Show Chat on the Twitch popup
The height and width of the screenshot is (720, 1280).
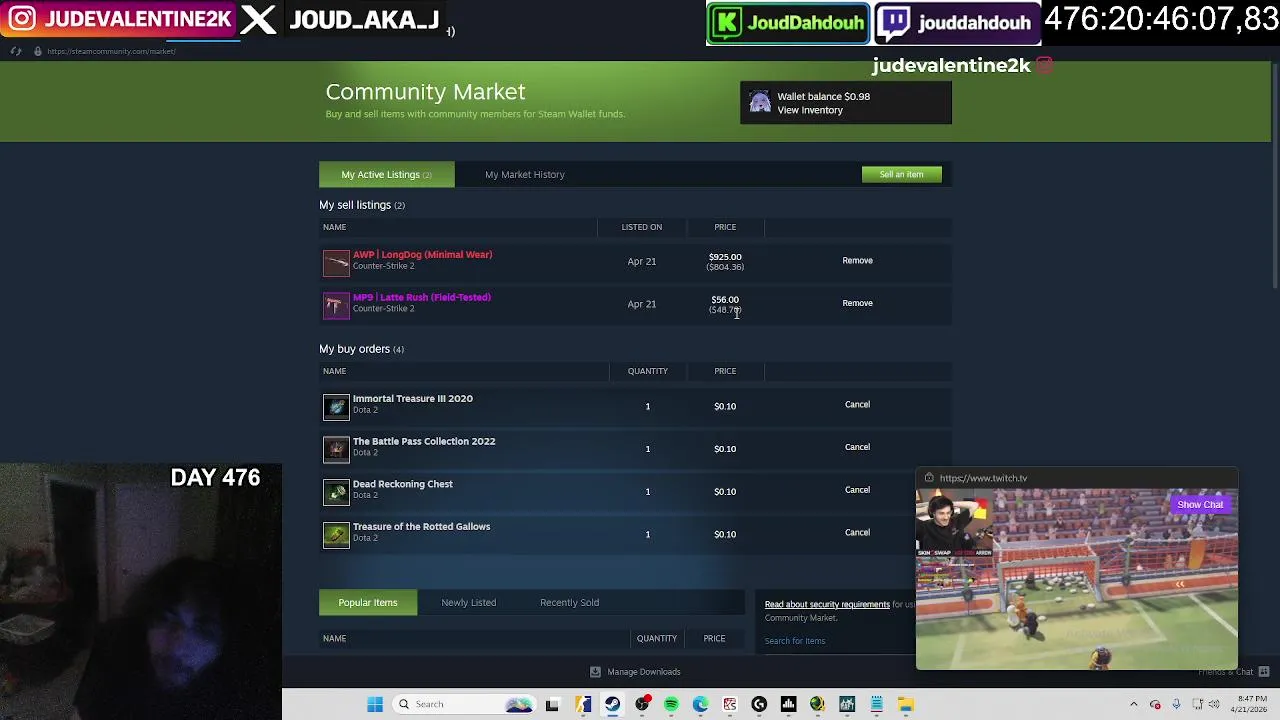click(1200, 505)
